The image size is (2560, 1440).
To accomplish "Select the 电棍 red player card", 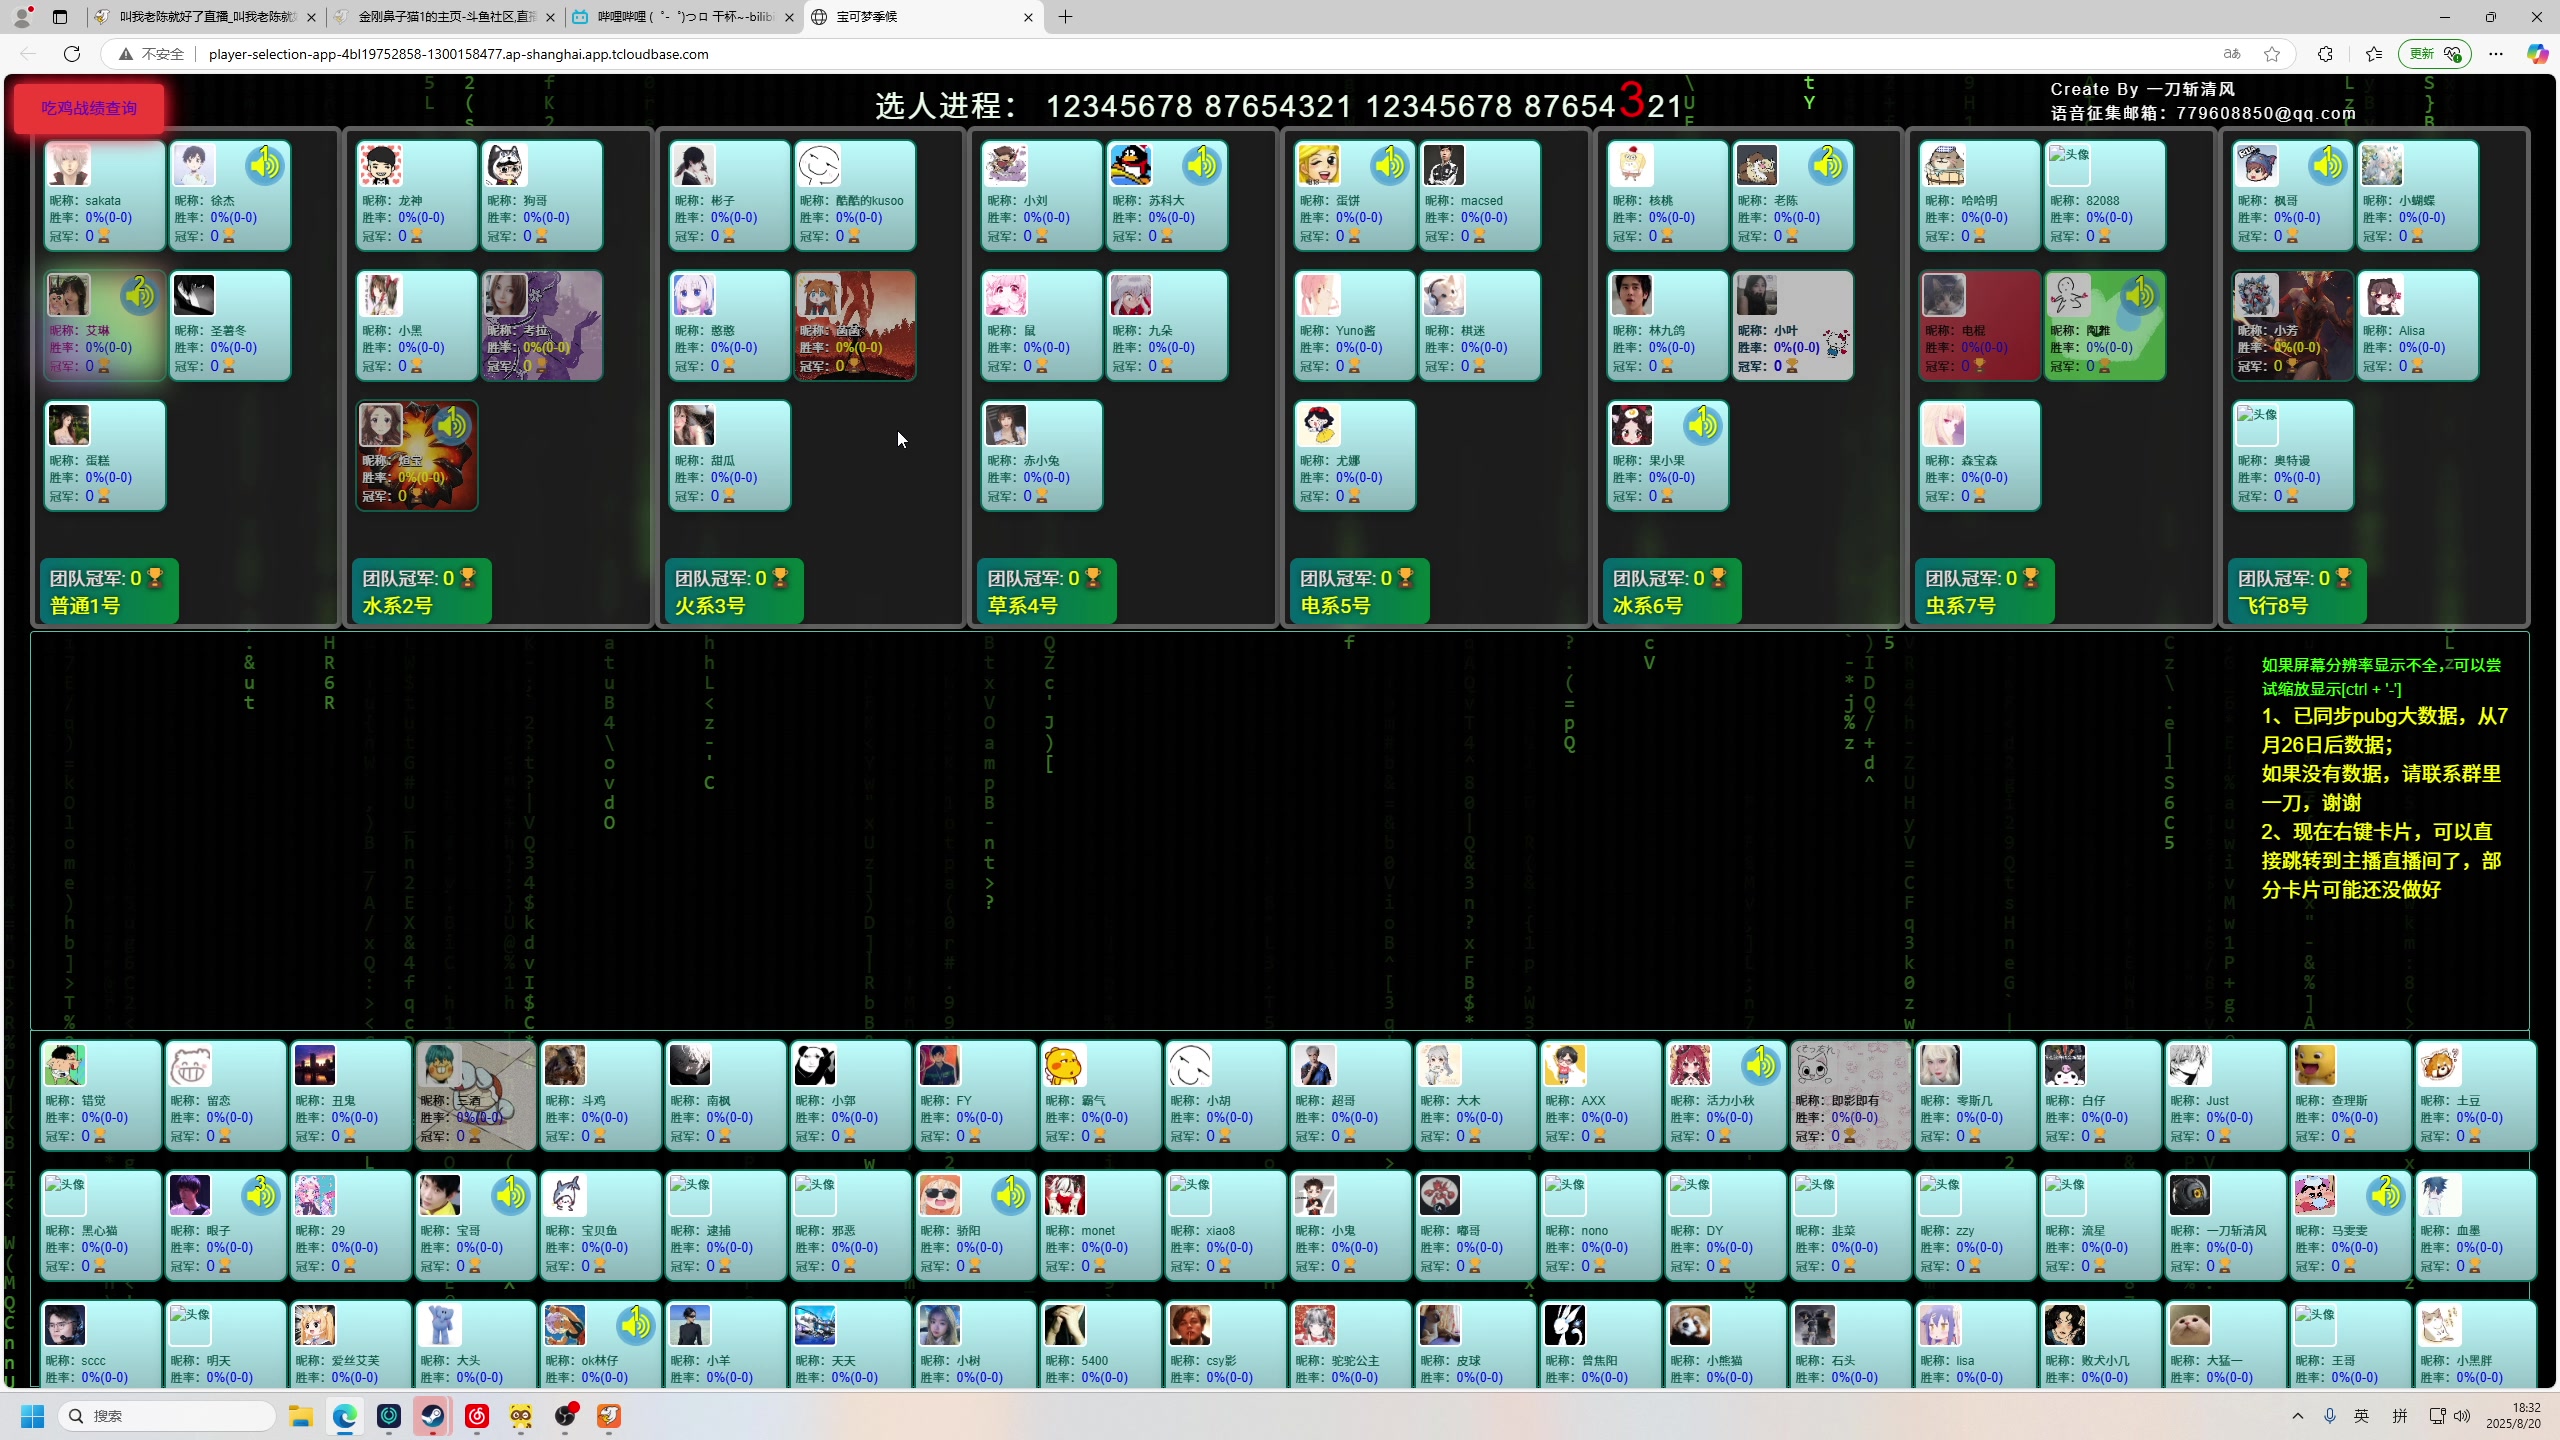I will tap(1979, 325).
